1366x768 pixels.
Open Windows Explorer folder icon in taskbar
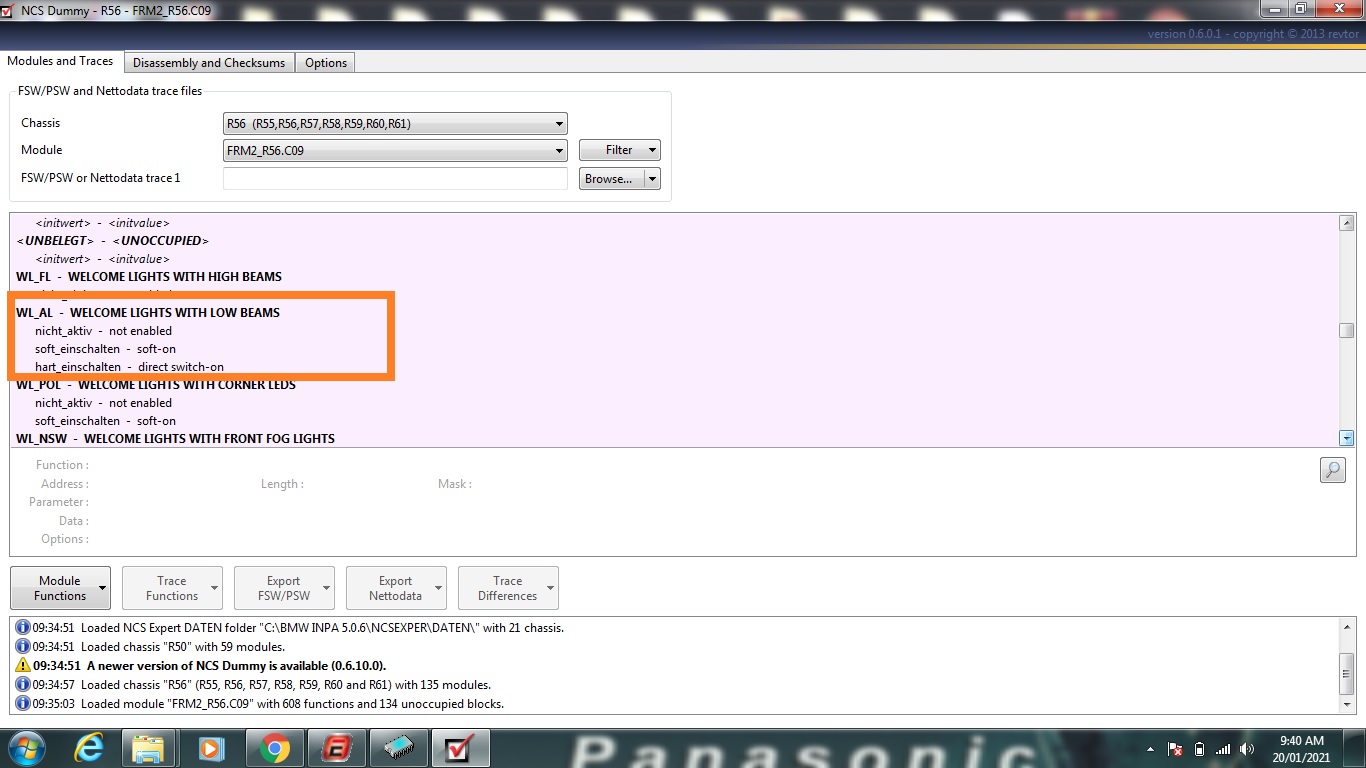149,748
